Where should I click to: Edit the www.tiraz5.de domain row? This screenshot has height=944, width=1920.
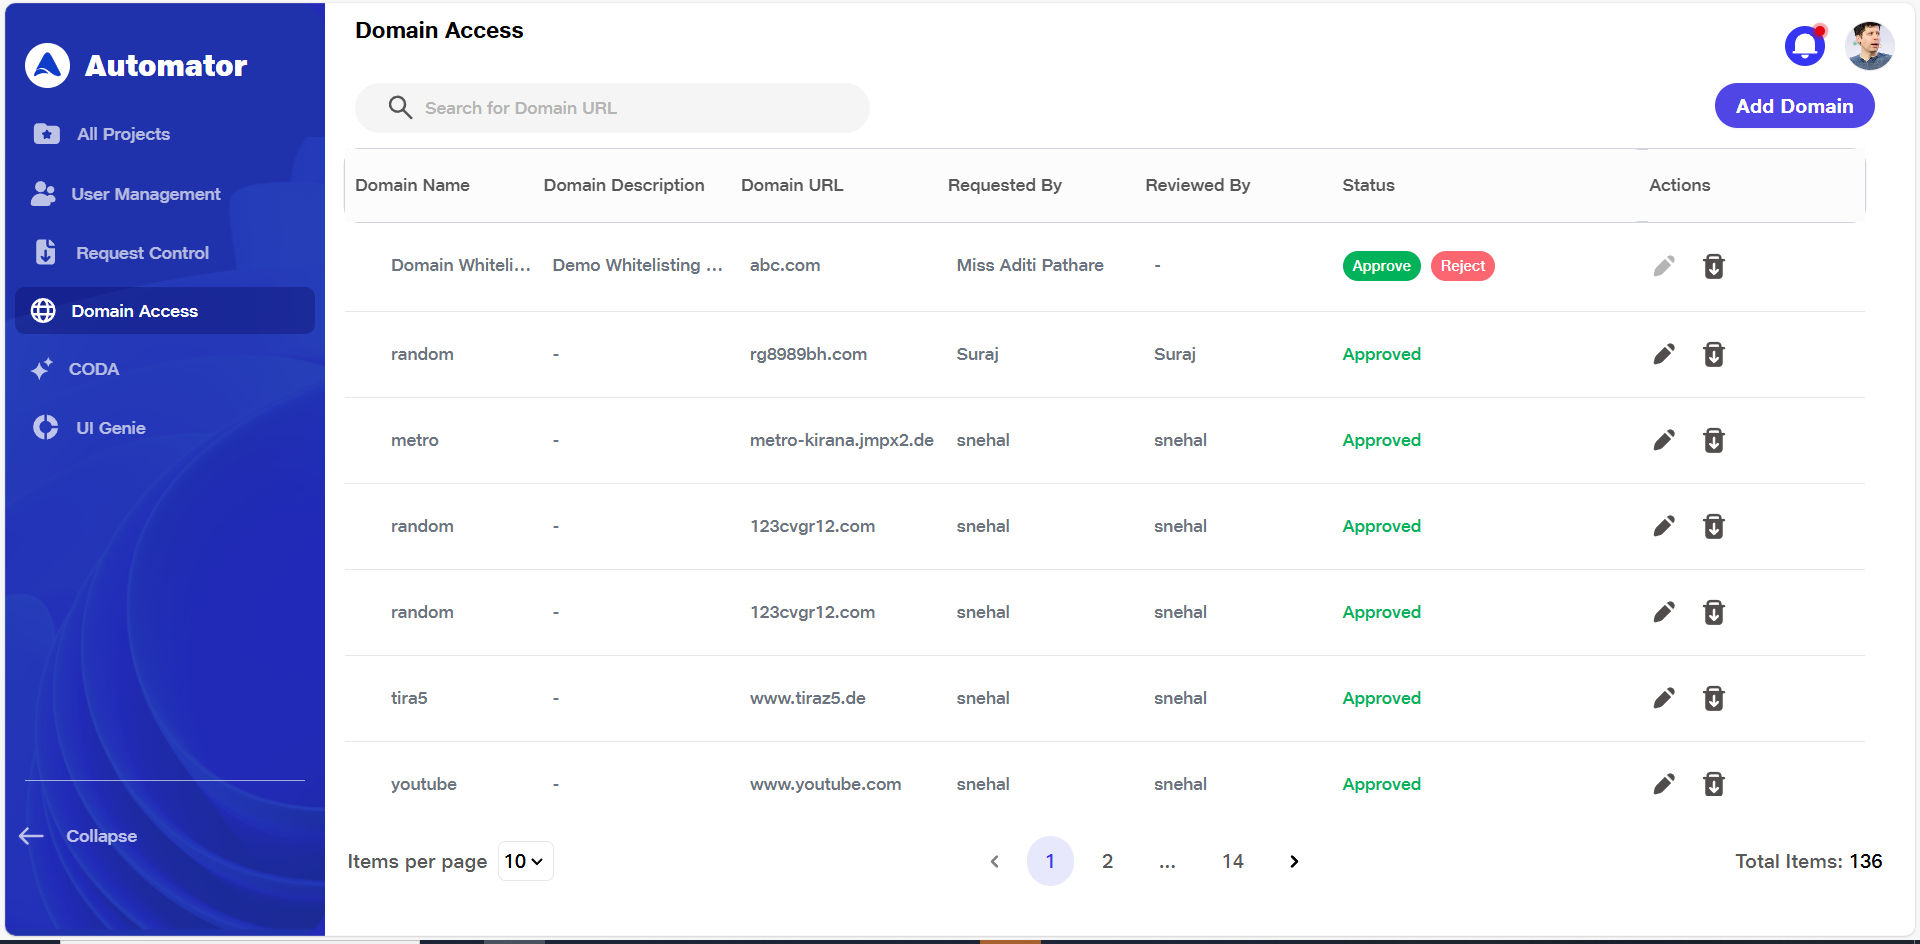1663,699
